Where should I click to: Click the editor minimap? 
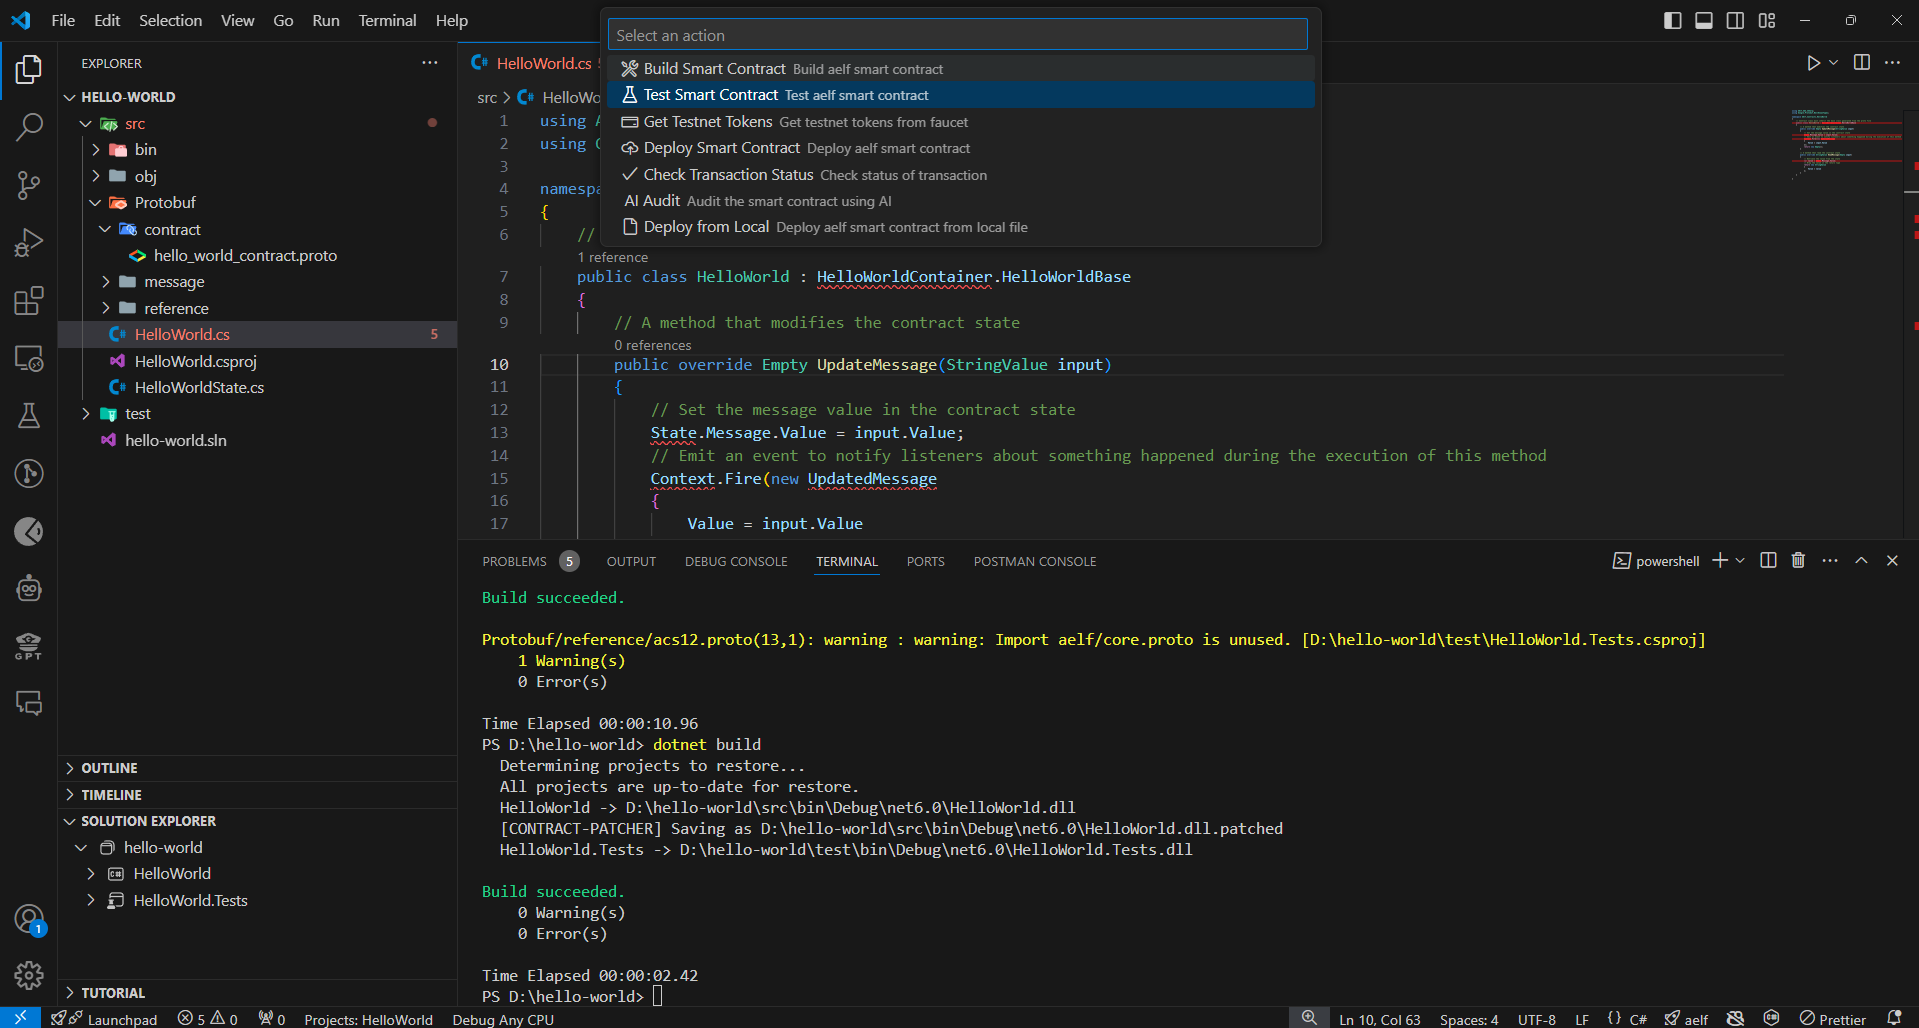coord(1846,145)
